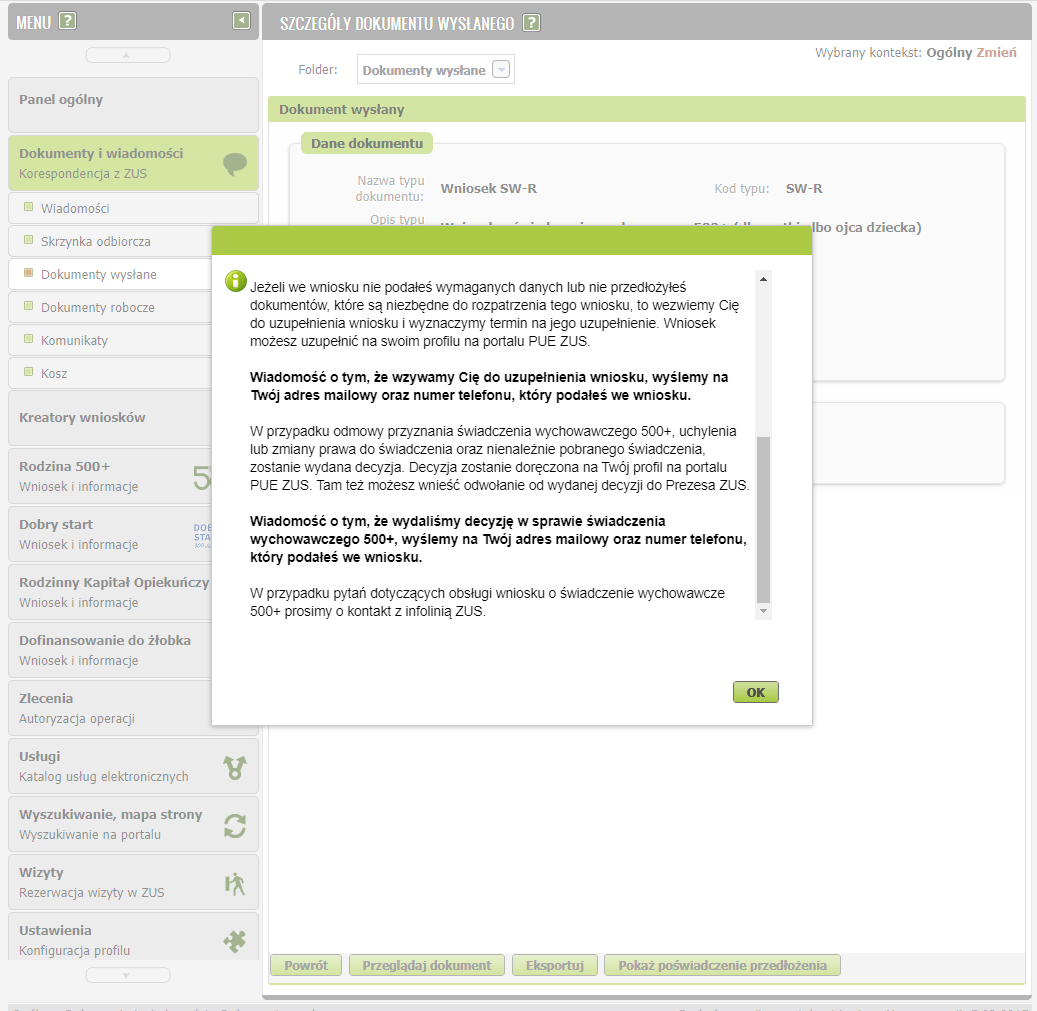Image resolution: width=1037 pixels, height=1011 pixels.
Task: Click Pokaż poświadczenie przedłożenia button
Action: click(x=722, y=965)
